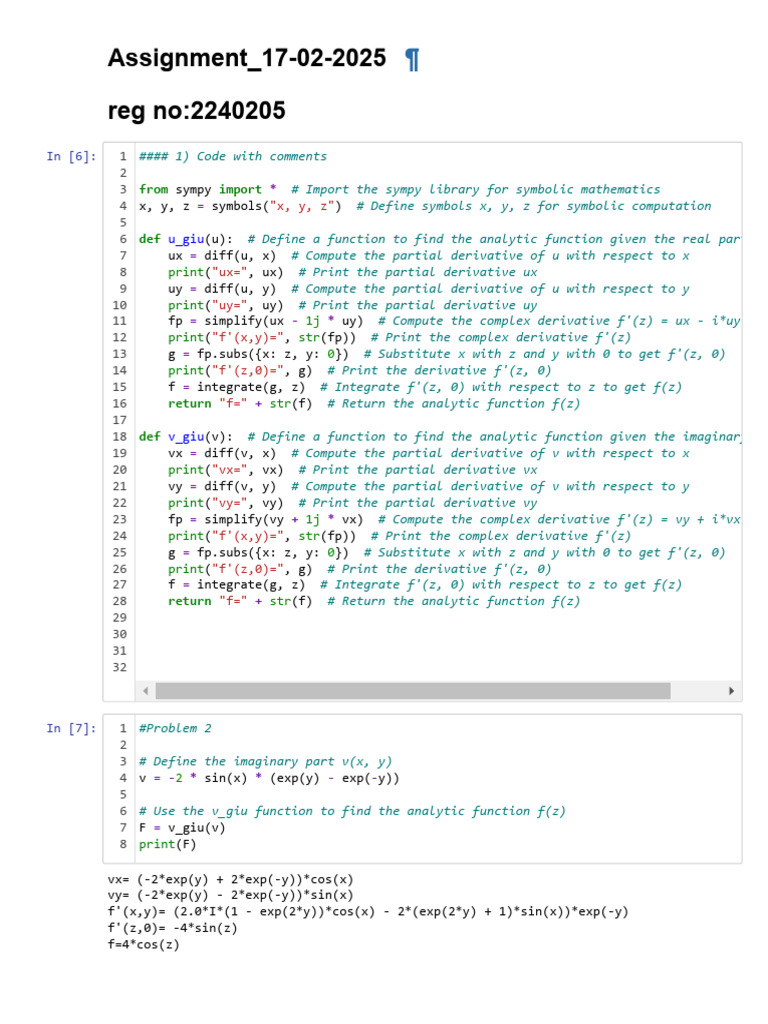The image size is (768, 1024).
Task: Click the 'F = v_giu(v)' line
Action: [x=182, y=827]
